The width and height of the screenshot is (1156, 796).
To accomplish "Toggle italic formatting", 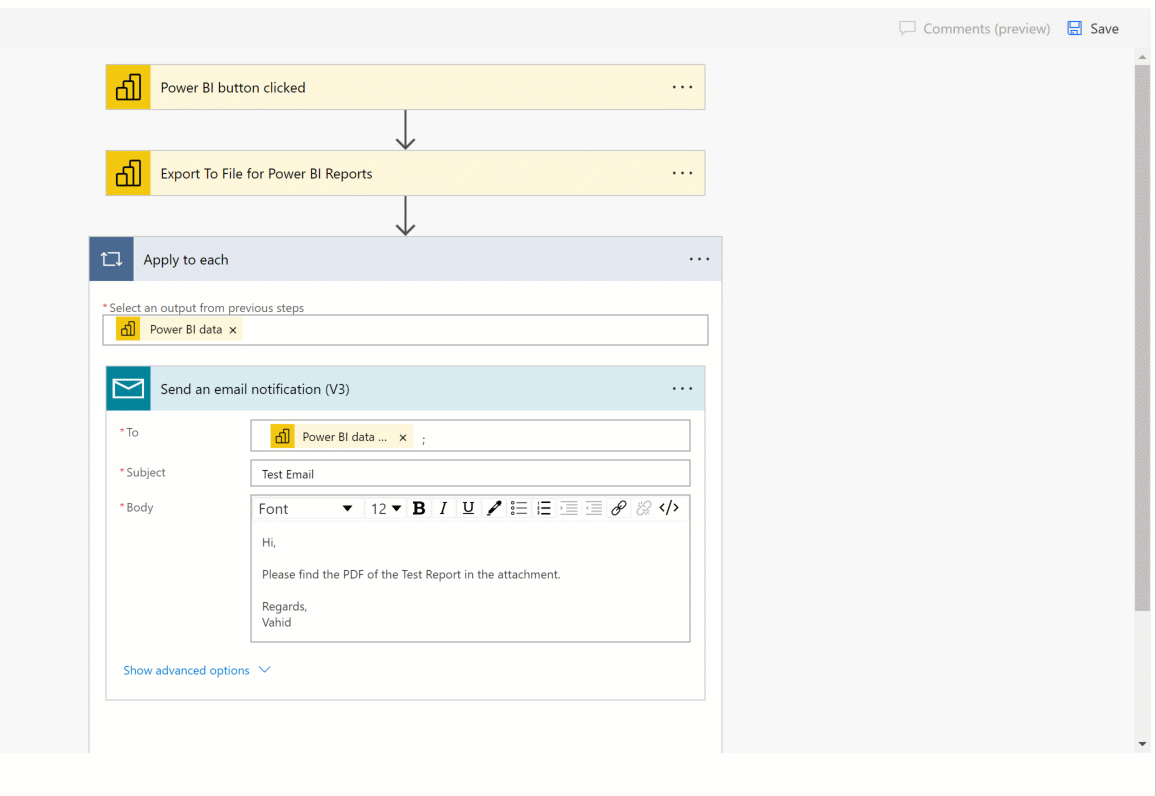I will point(443,509).
